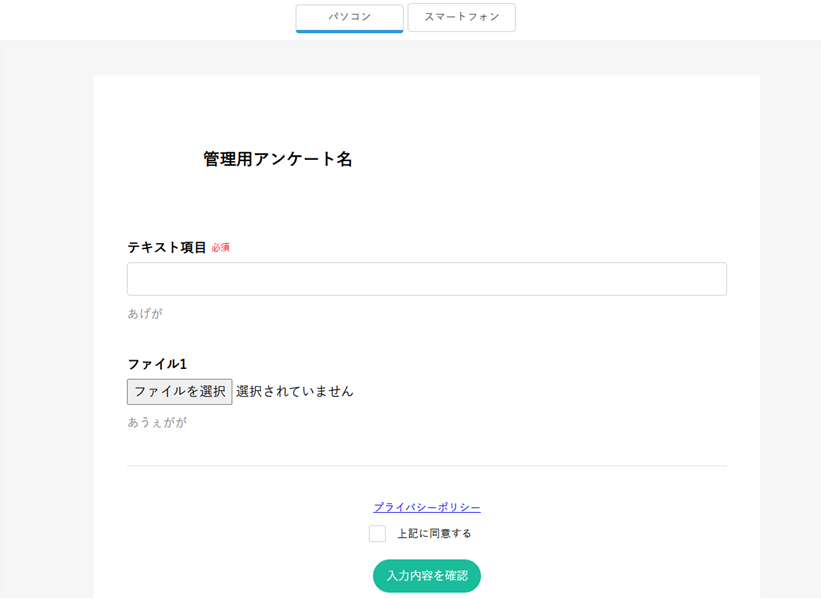Screen dimensions: 821x599
Task: Click the あげが hint text
Action: (x=144, y=314)
